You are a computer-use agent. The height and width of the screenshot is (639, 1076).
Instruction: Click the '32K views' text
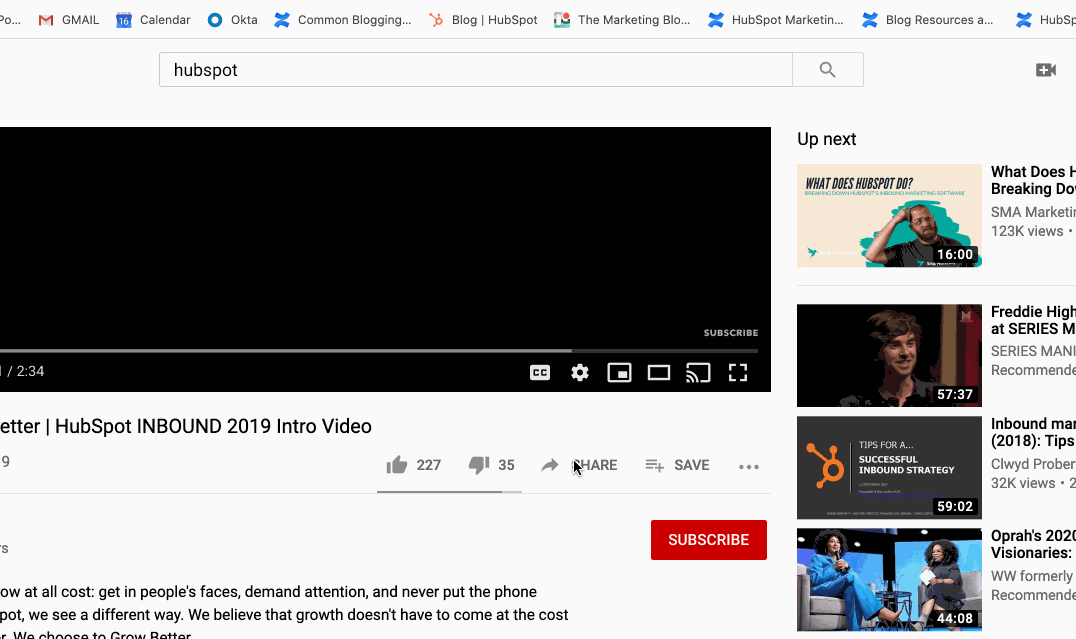point(1022,483)
